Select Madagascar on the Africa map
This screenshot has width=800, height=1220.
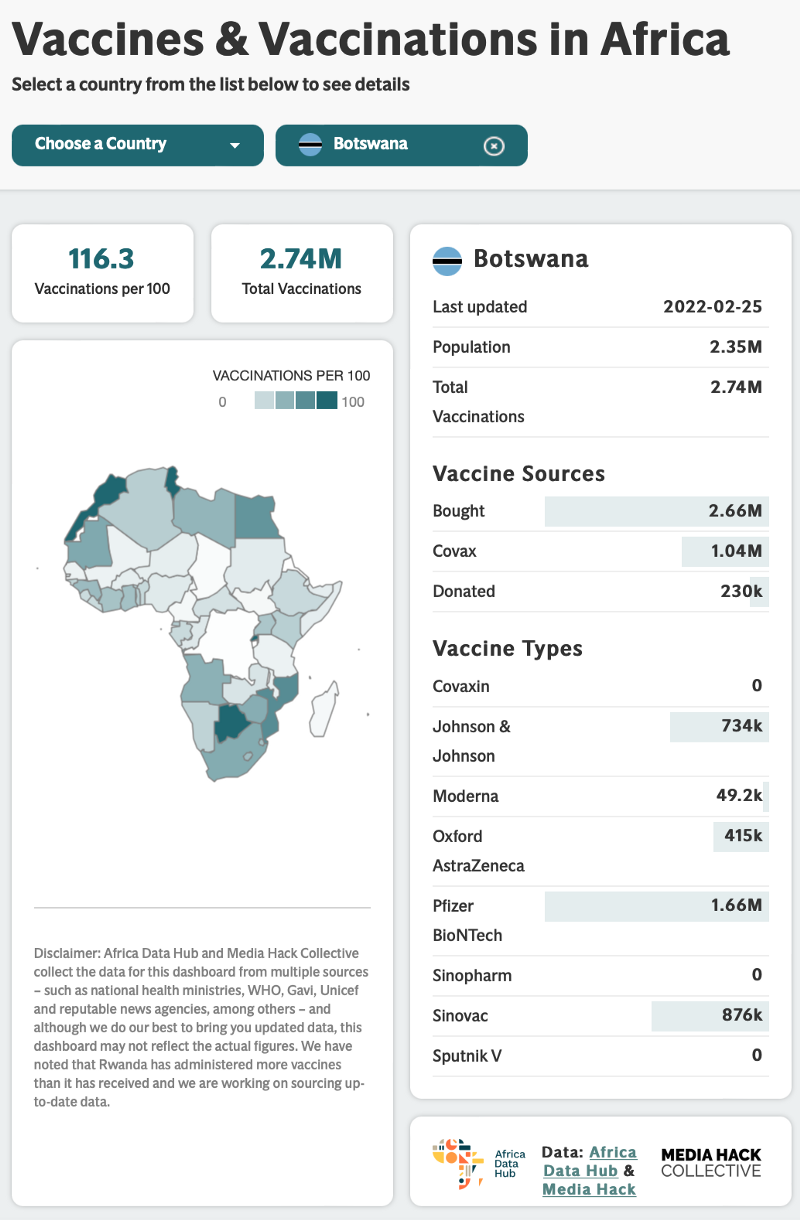click(325, 709)
